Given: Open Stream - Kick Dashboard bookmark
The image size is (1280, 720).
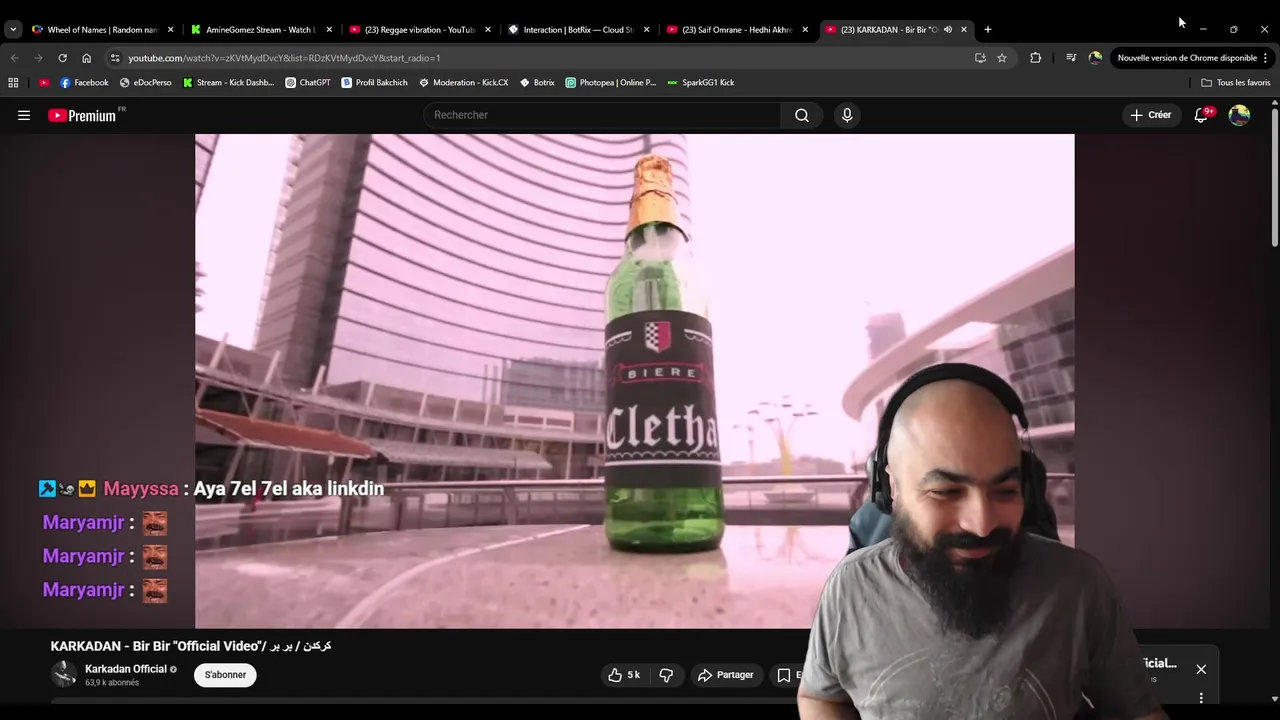Looking at the screenshot, I should (x=228, y=83).
